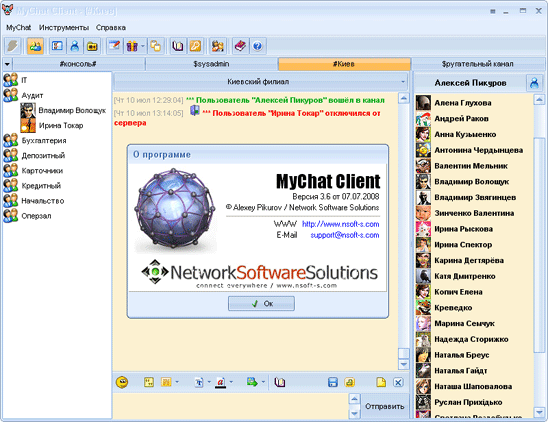Open the open-book icon in the main toolbar
548x422 pixels.
pyautogui.click(x=178, y=46)
